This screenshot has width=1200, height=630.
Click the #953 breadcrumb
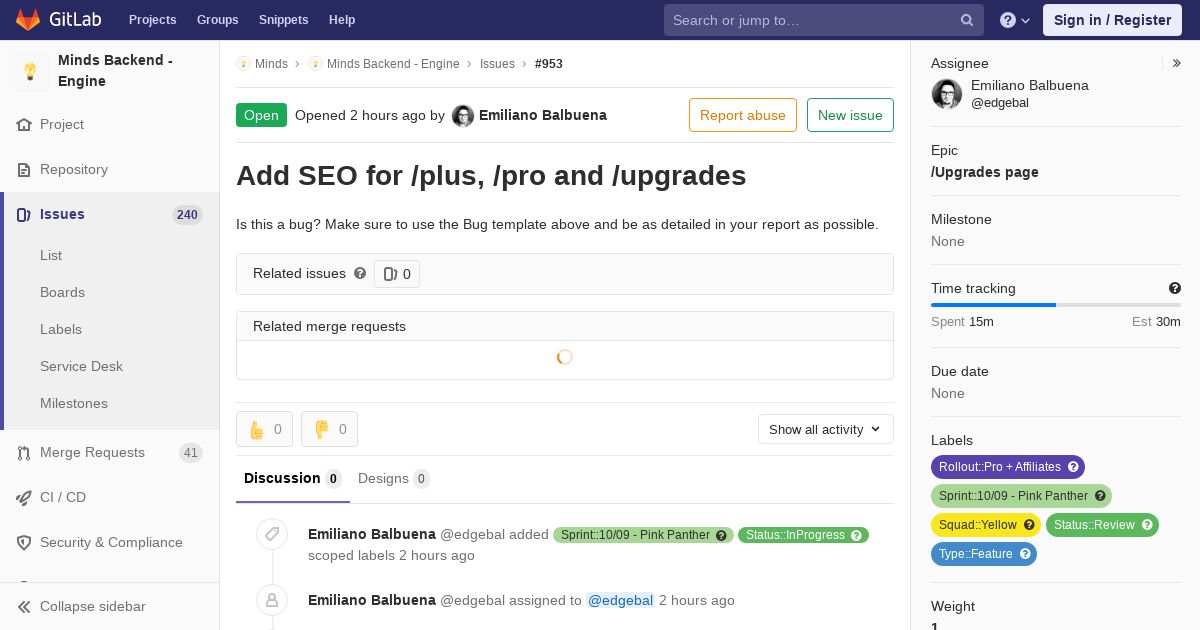pos(549,64)
